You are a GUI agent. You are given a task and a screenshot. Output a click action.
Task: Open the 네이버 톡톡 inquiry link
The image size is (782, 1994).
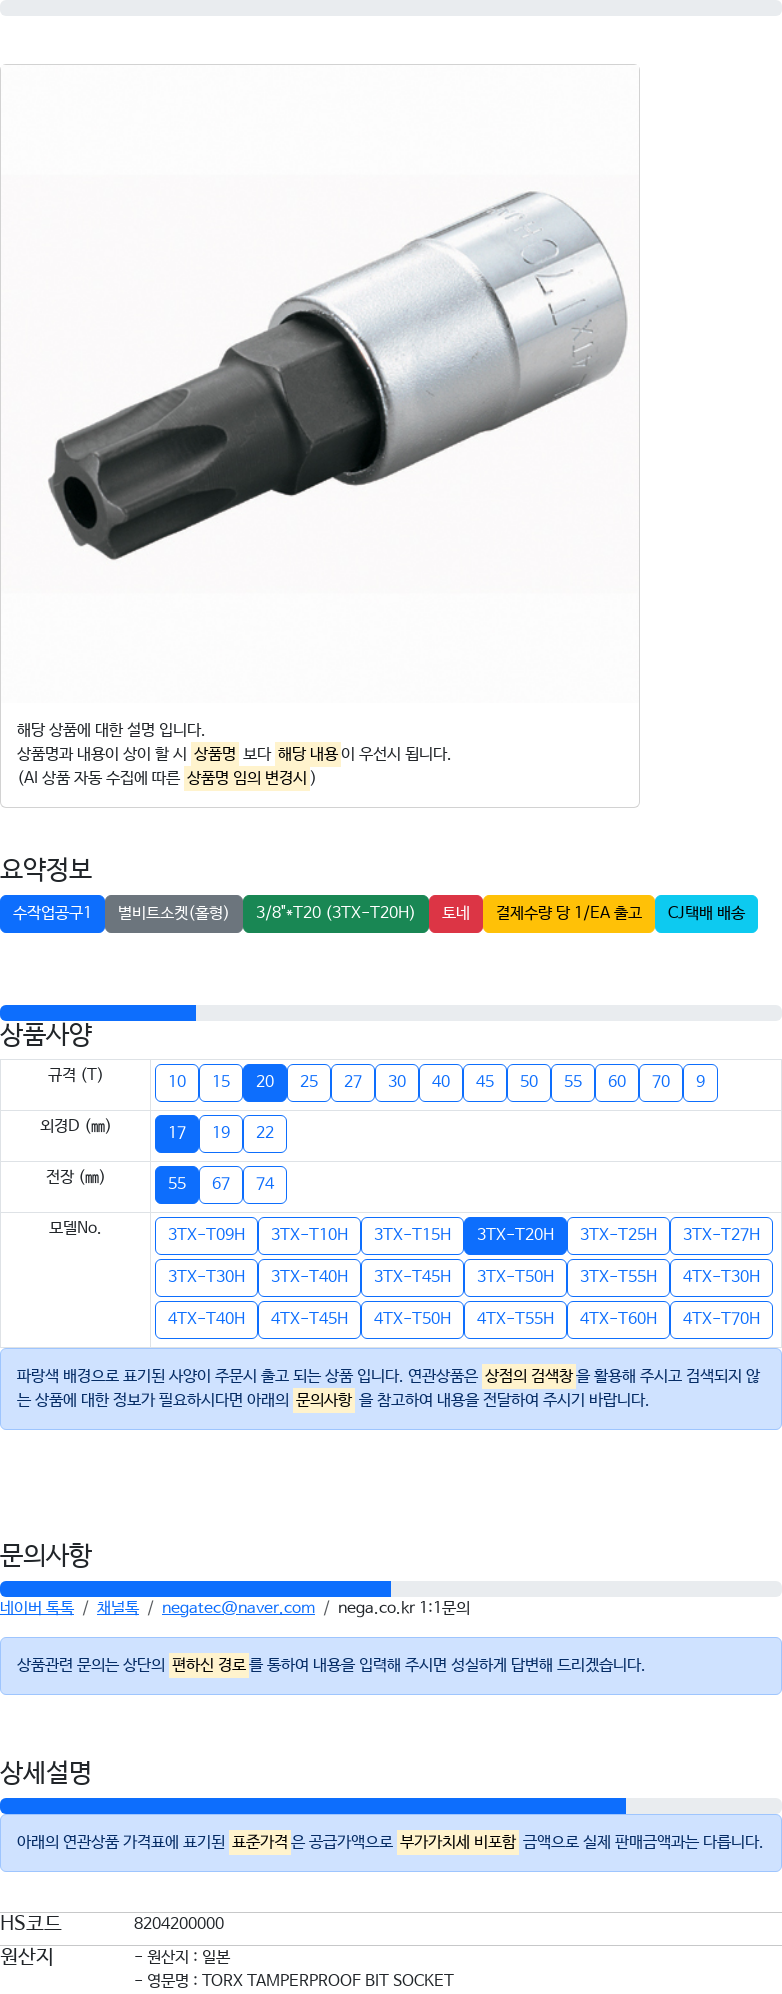pos(37,1607)
